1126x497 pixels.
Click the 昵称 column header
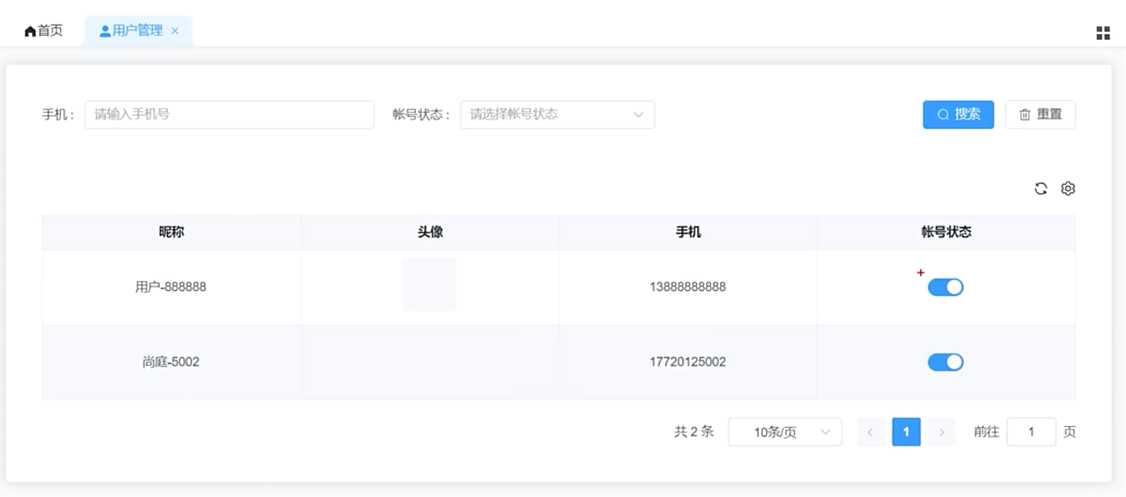click(172, 232)
